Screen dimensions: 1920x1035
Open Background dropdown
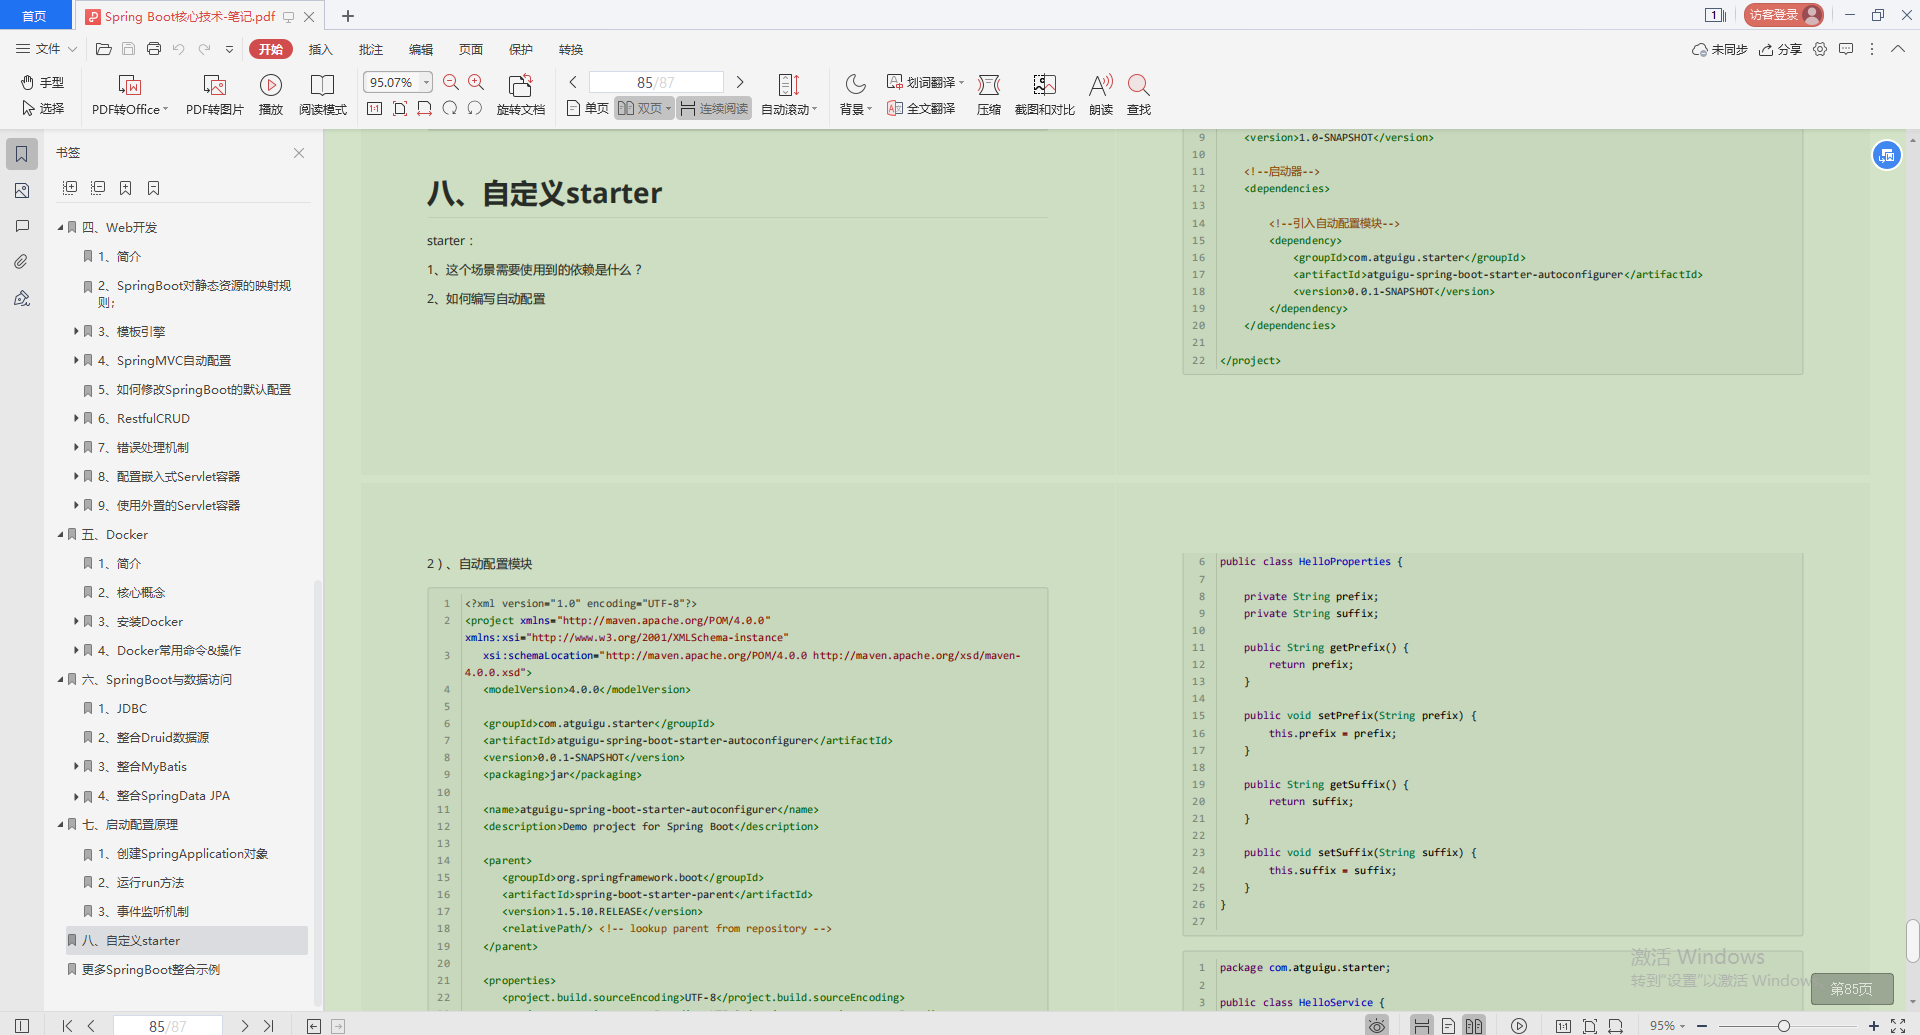pyautogui.click(x=856, y=95)
